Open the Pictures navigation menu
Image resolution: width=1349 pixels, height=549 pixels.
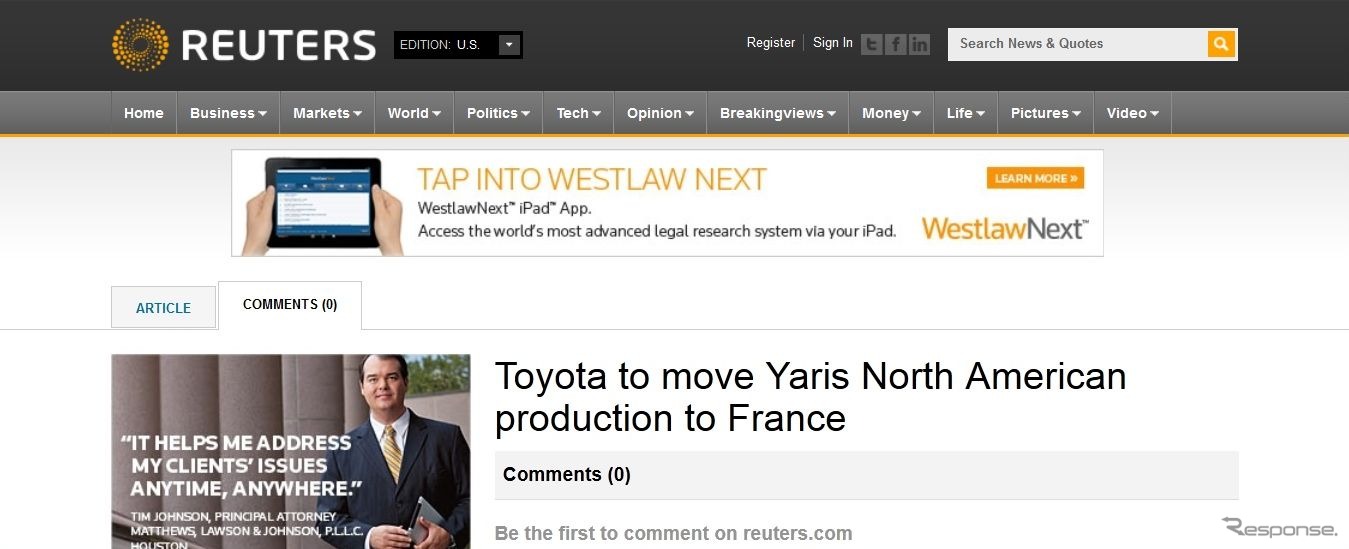pos(1045,113)
